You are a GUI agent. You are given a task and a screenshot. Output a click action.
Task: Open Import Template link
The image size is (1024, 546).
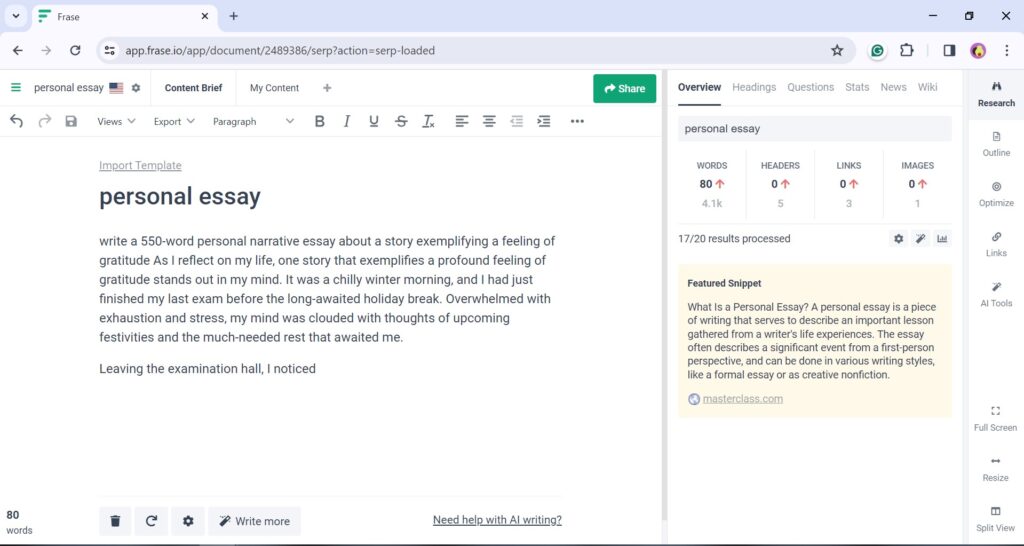140,165
